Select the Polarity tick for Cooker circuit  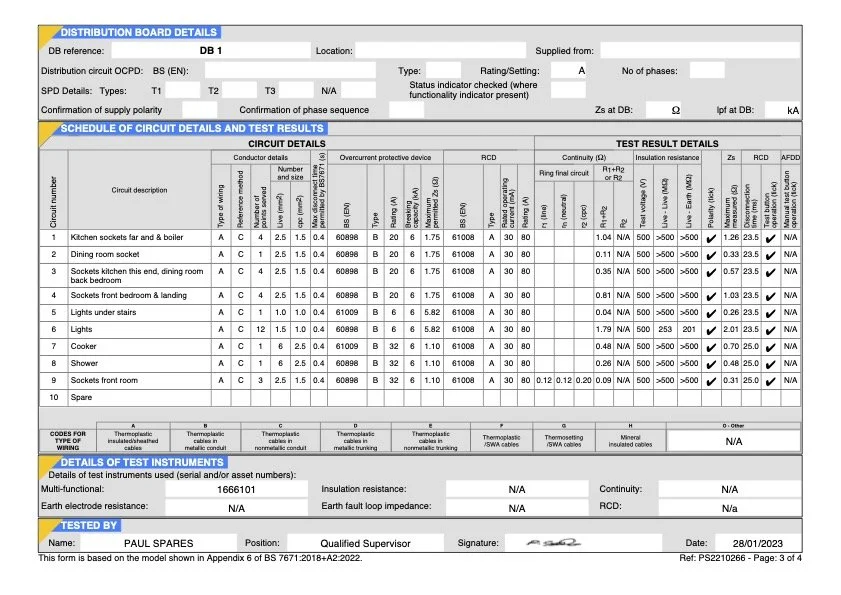711,347
